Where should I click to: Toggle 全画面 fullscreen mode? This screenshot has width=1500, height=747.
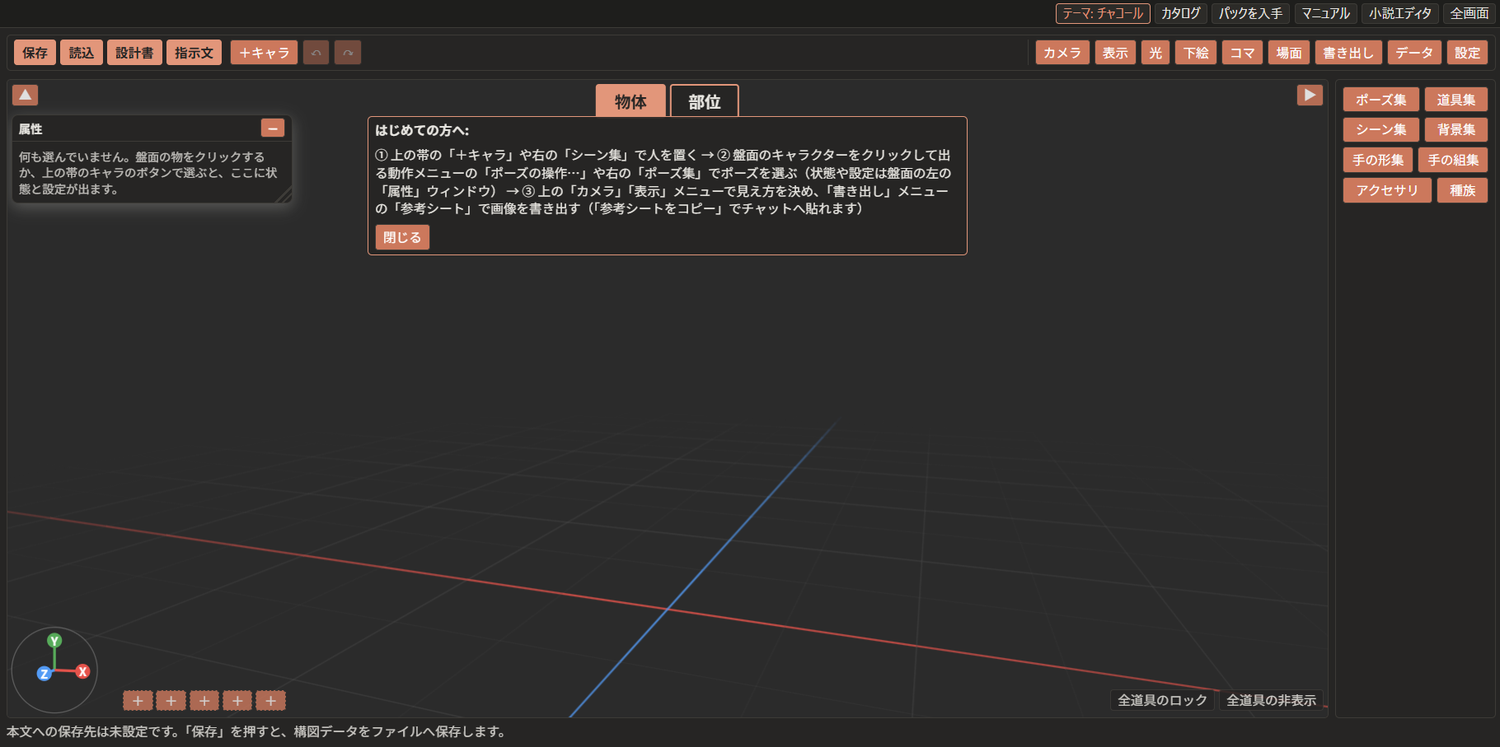(x=1469, y=13)
